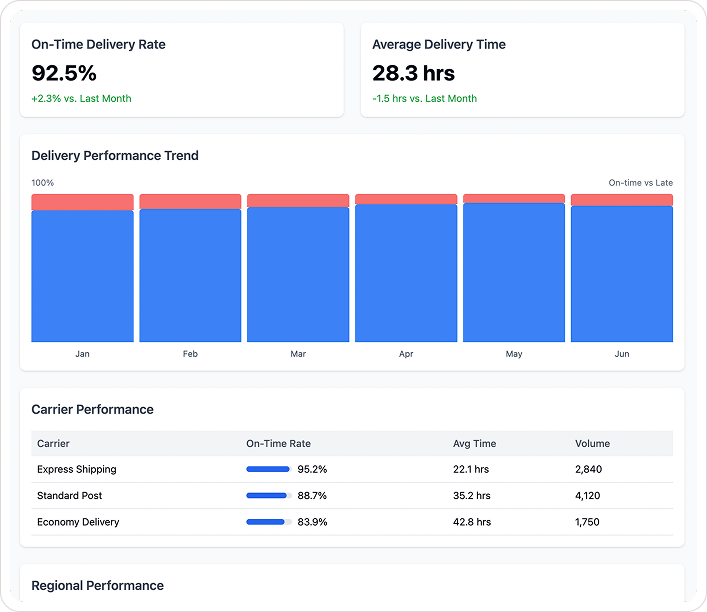
Task: Click the 100% axis label
Action: pos(42,183)
